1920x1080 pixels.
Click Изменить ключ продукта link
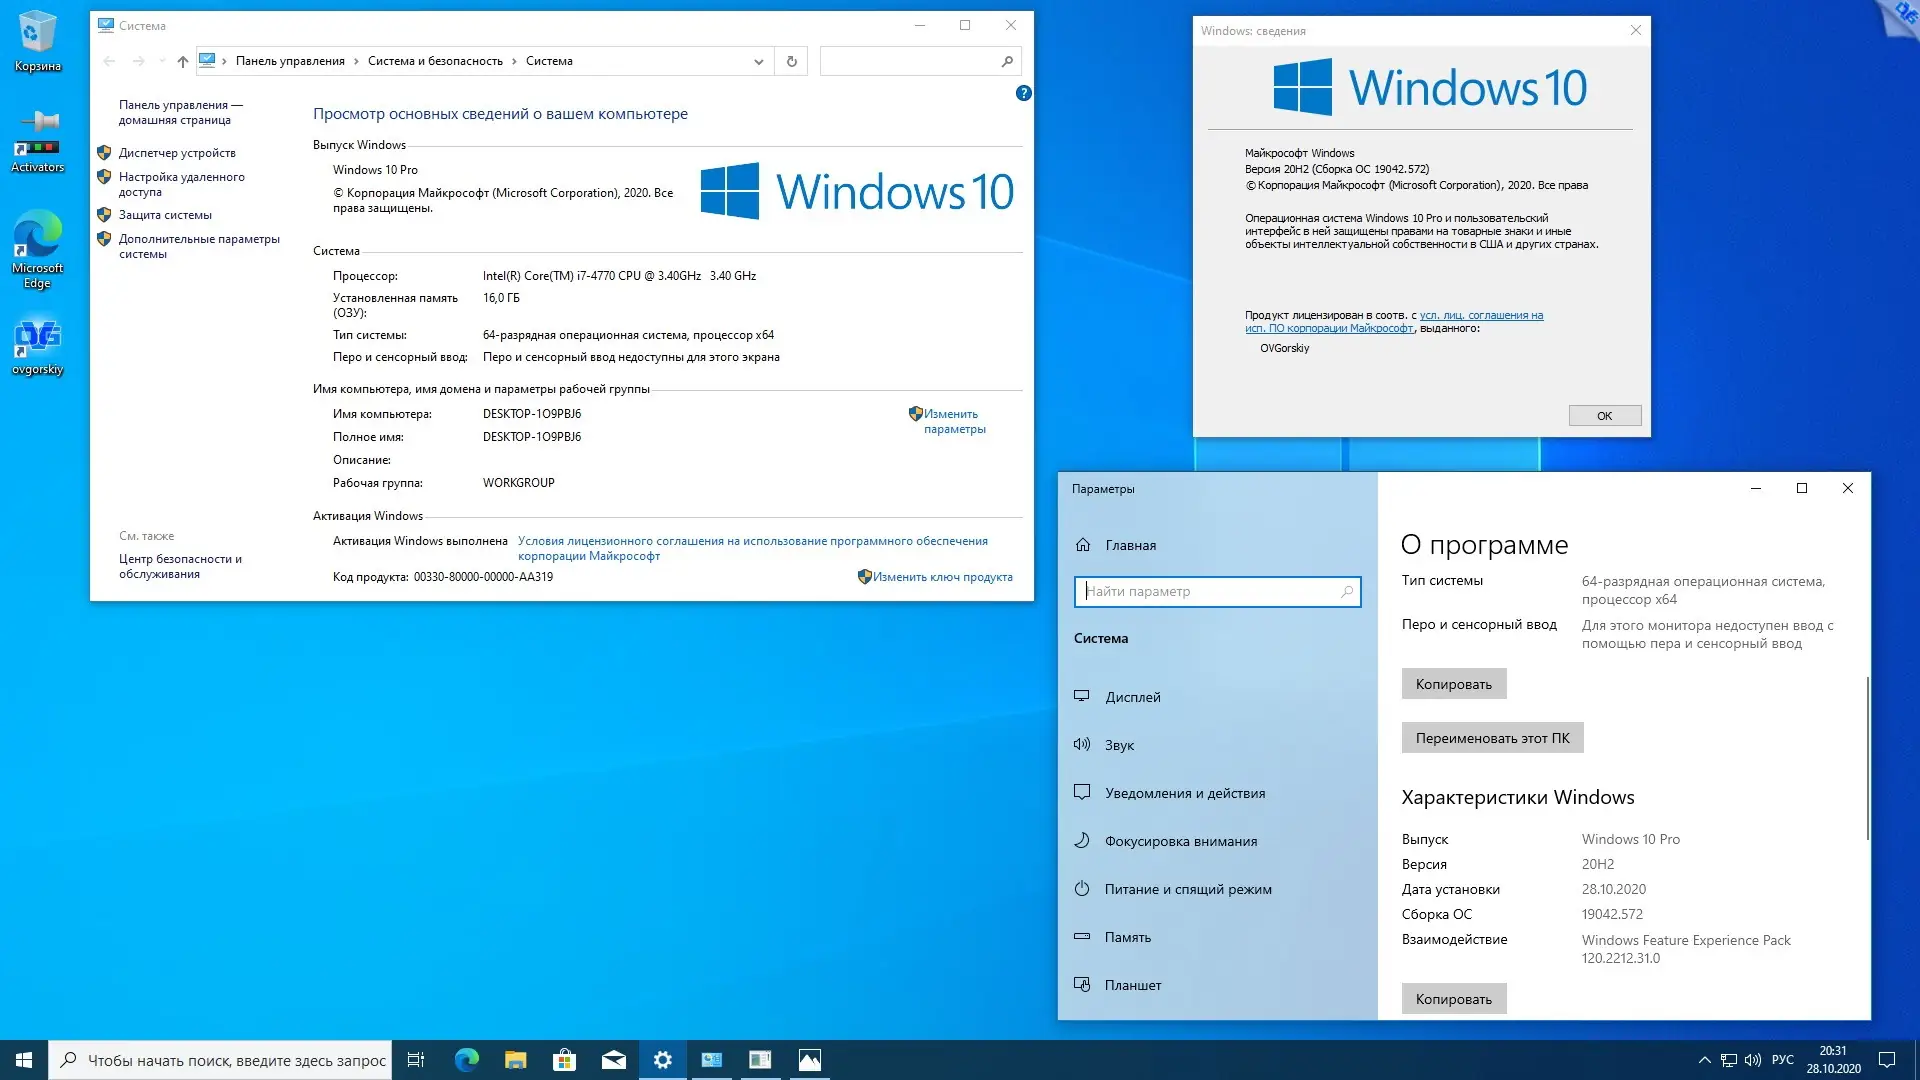click(942, 577)
